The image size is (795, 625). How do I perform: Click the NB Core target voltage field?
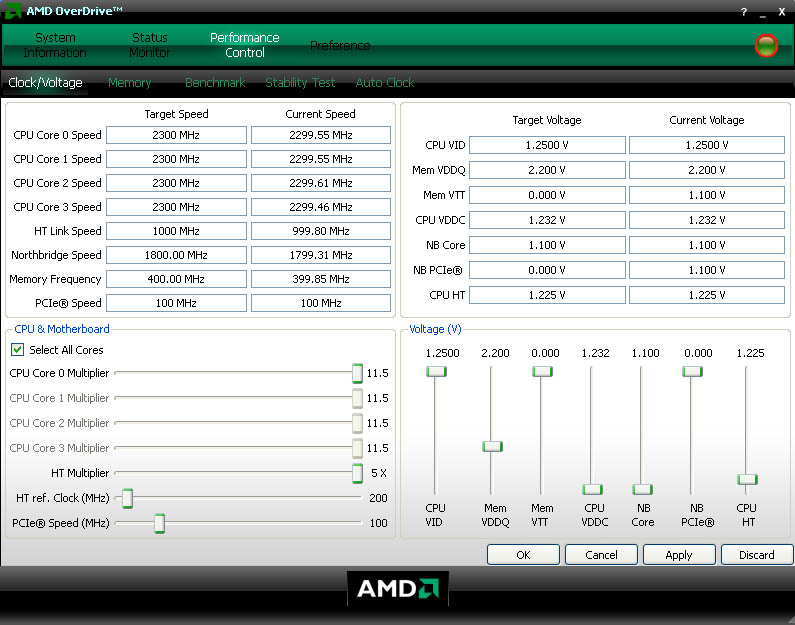pyautogui.click(x=547, y=245)
